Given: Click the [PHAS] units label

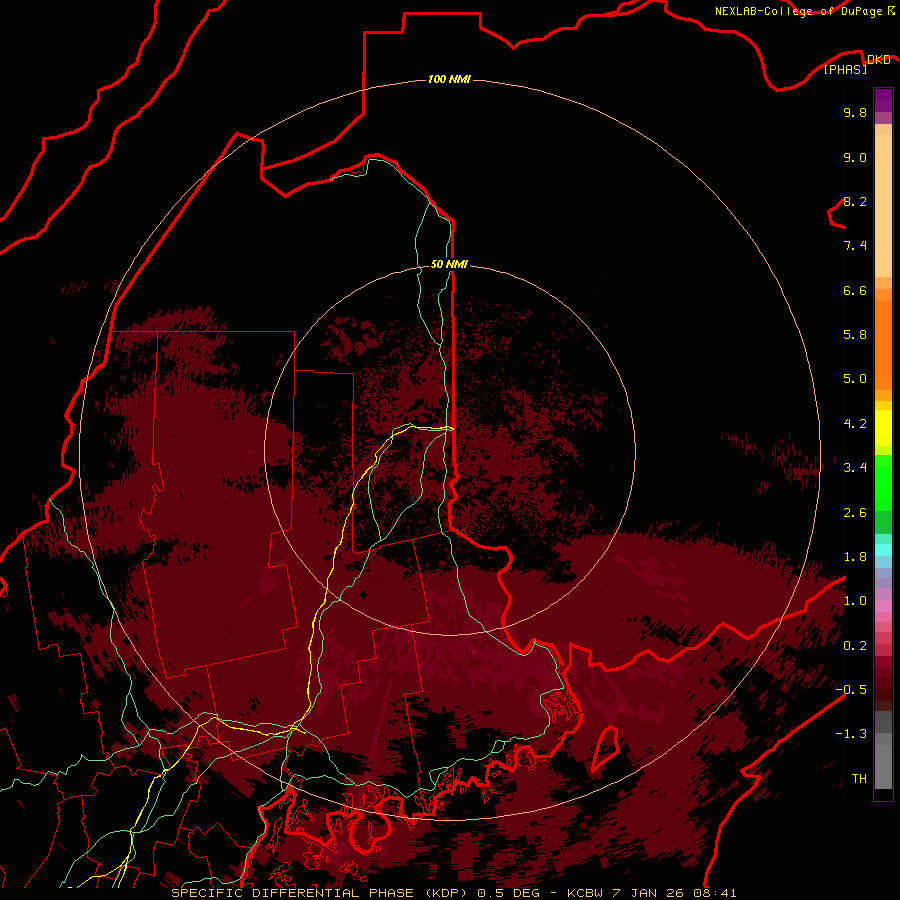Looking at the screenshot, I should pyautogui.click(x=845, y=70).
